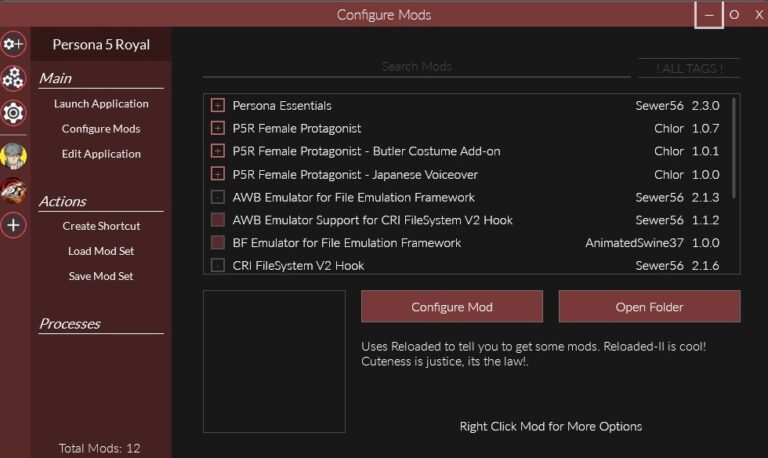Select the grey-haired character application icon
This screenshot has width=768, height=458.
[x=13, y=155]
